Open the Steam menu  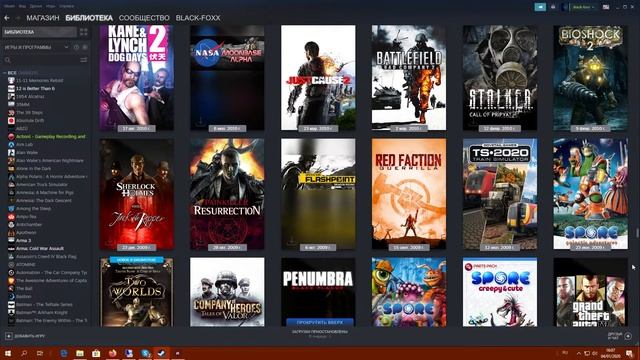[x=9, y=6]
